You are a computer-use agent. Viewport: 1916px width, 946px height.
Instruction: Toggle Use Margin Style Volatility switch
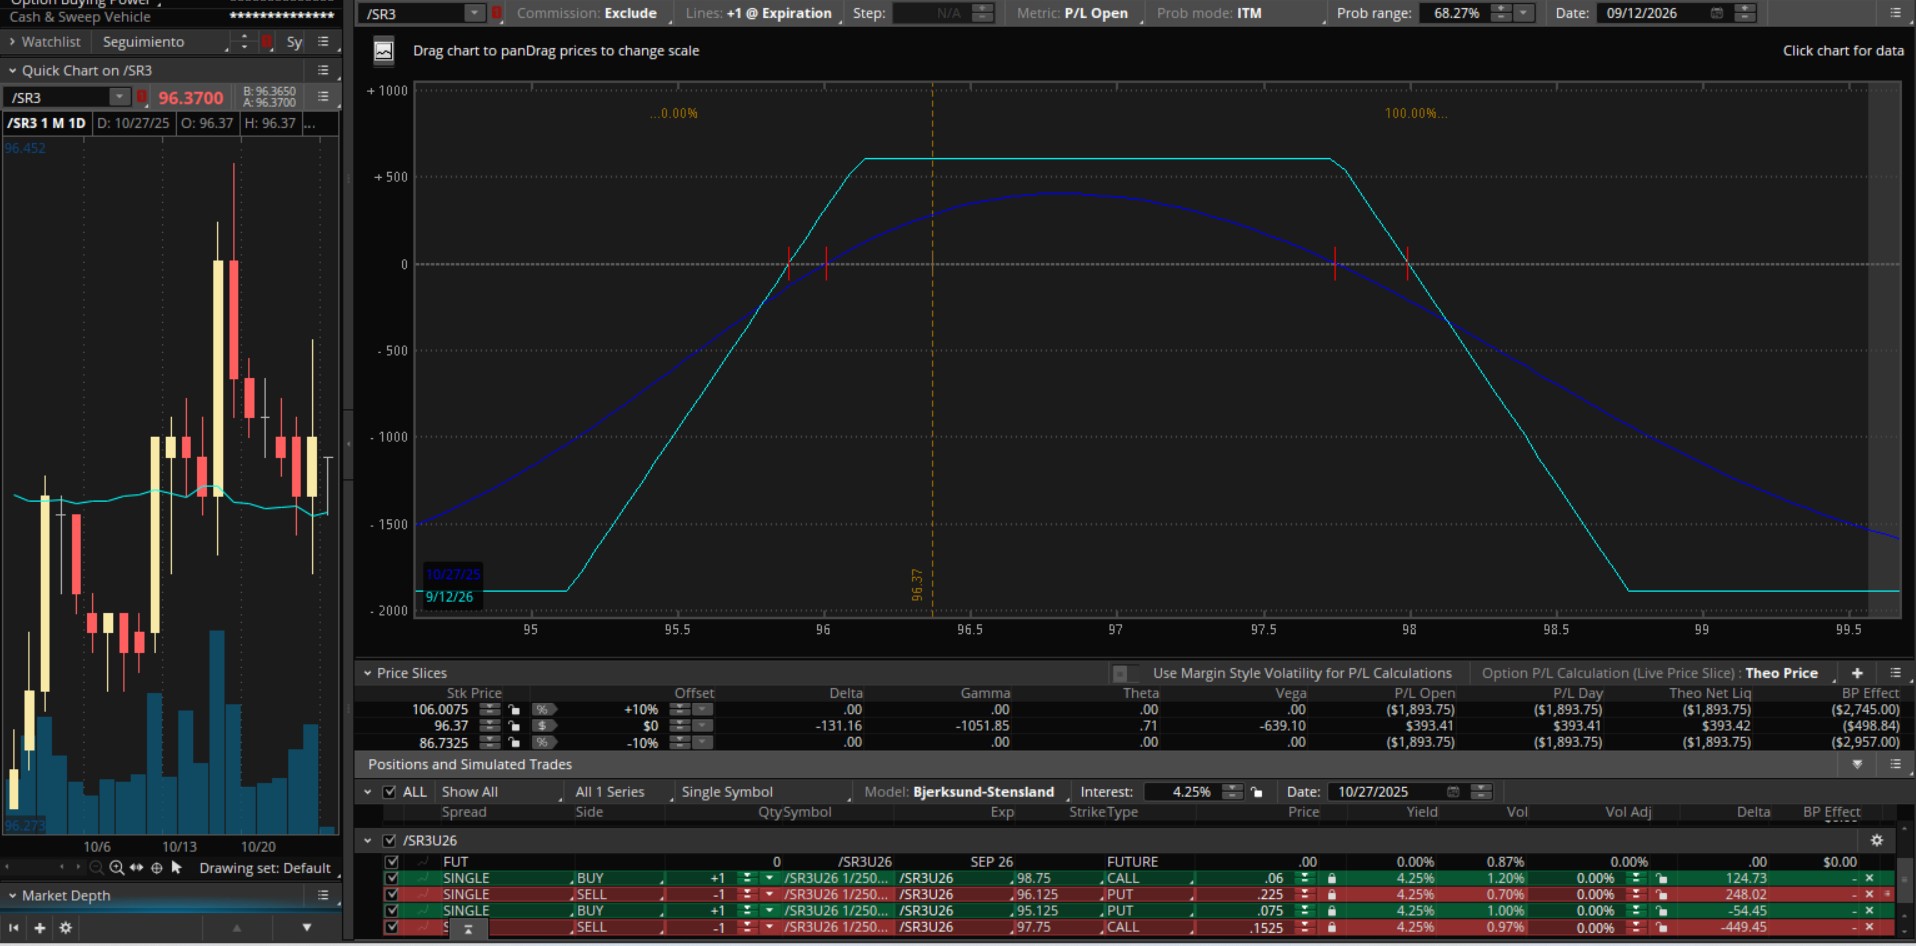tap(1125, 673)
